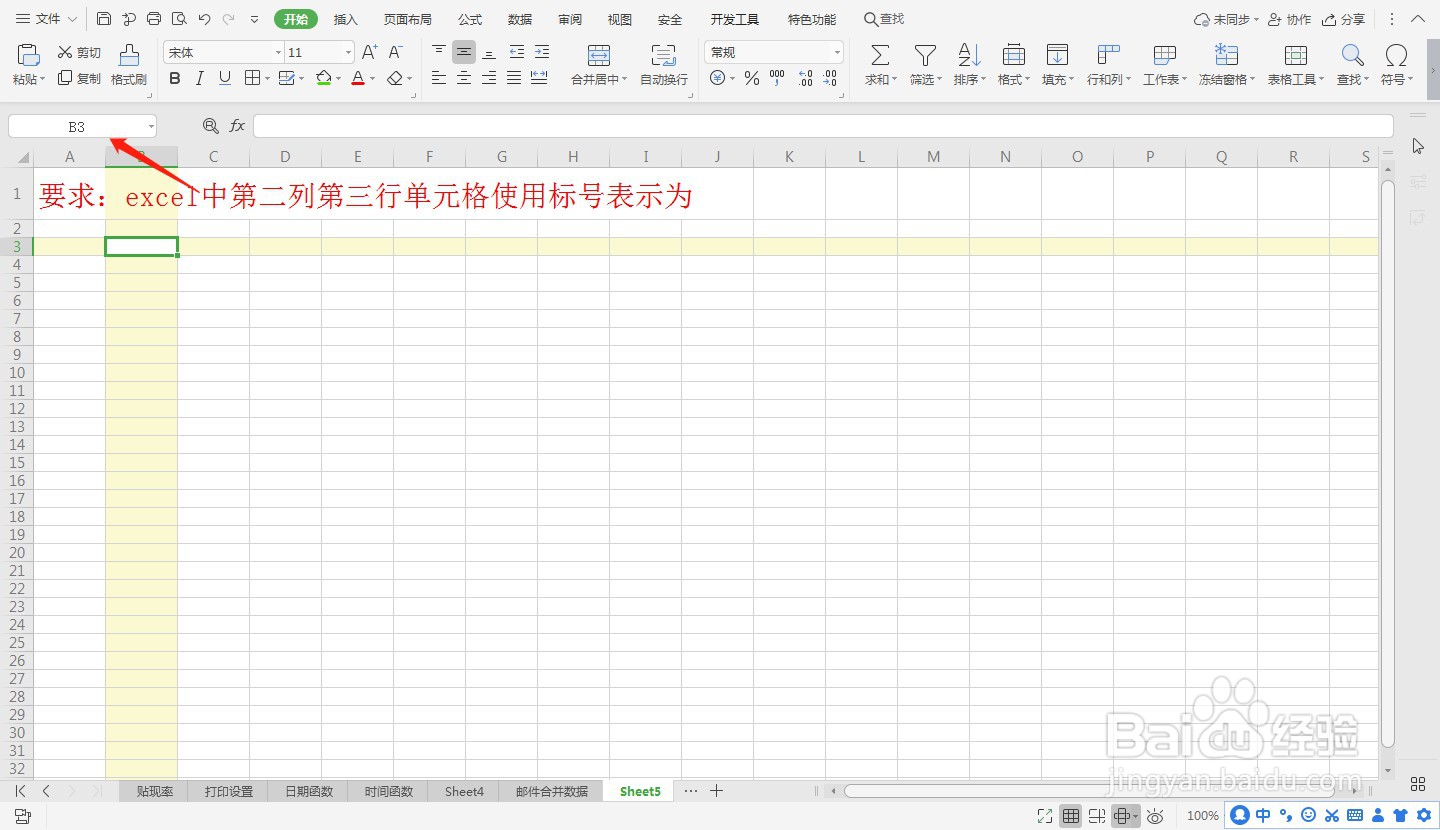1440x830 pixels.
Task: Open the font name dropdown
Action: pos(277,51)
